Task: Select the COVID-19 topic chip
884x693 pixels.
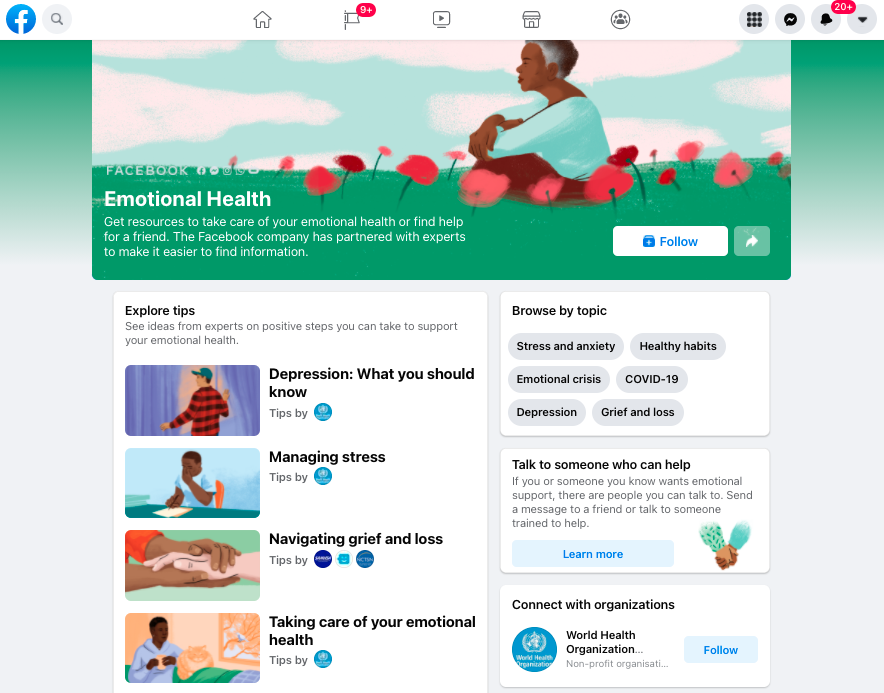Action: (651, 379)
